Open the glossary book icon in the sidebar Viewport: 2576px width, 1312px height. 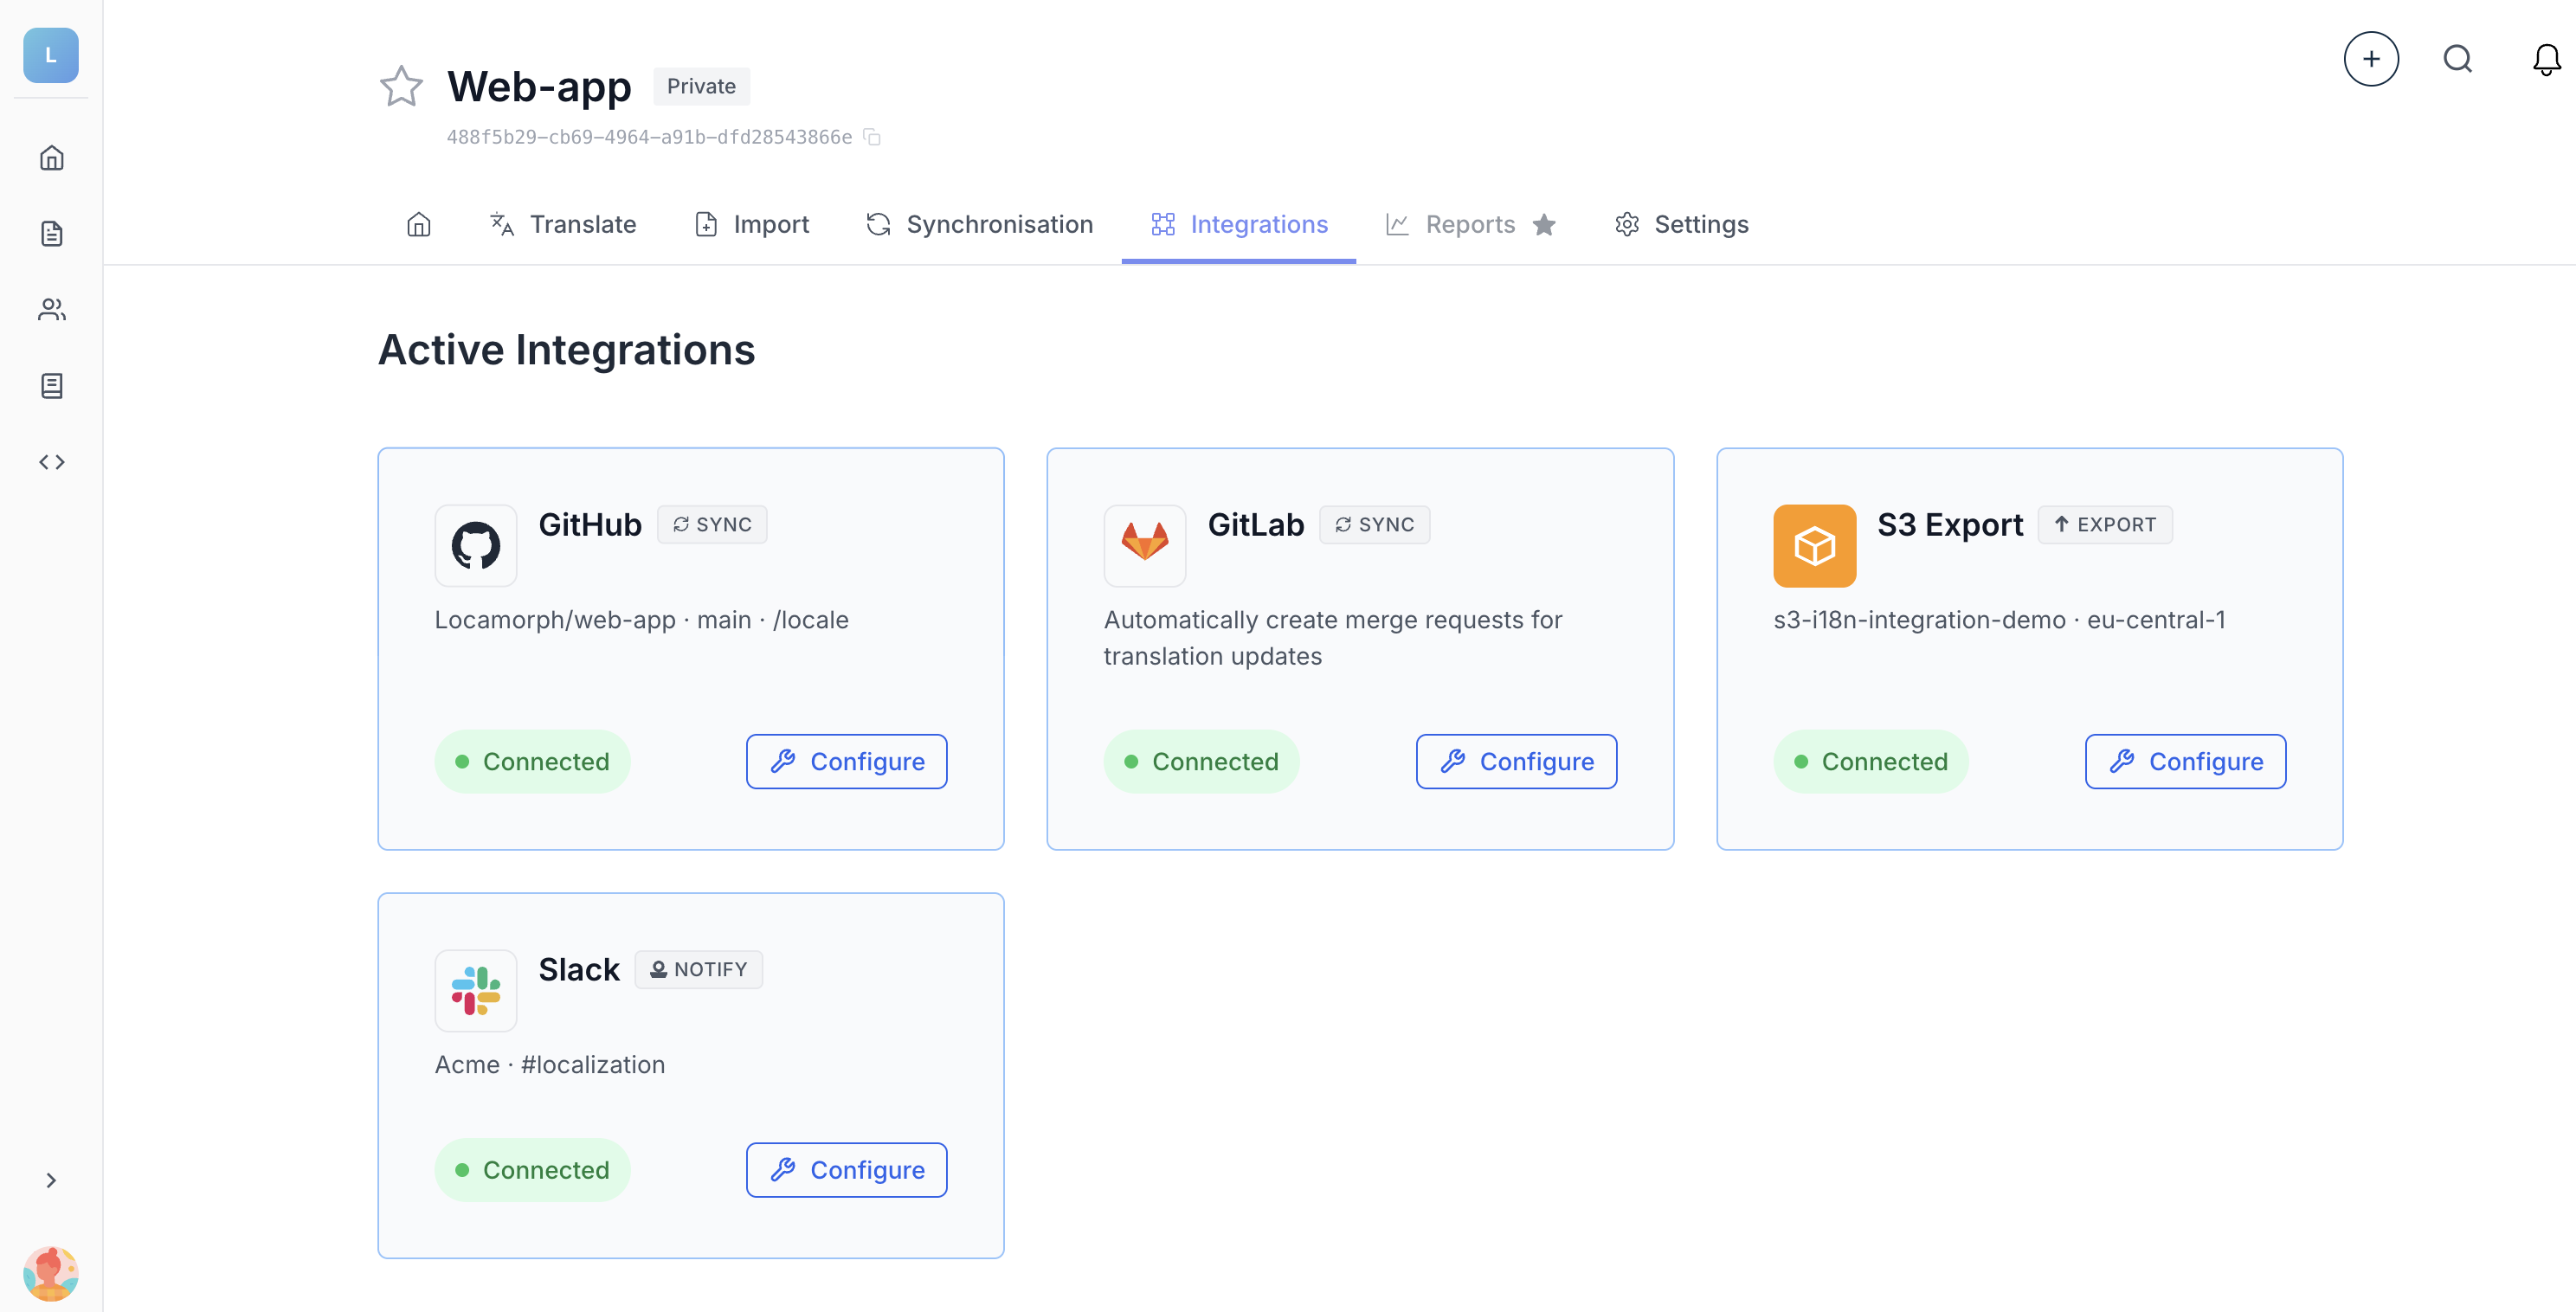(52, 386)
